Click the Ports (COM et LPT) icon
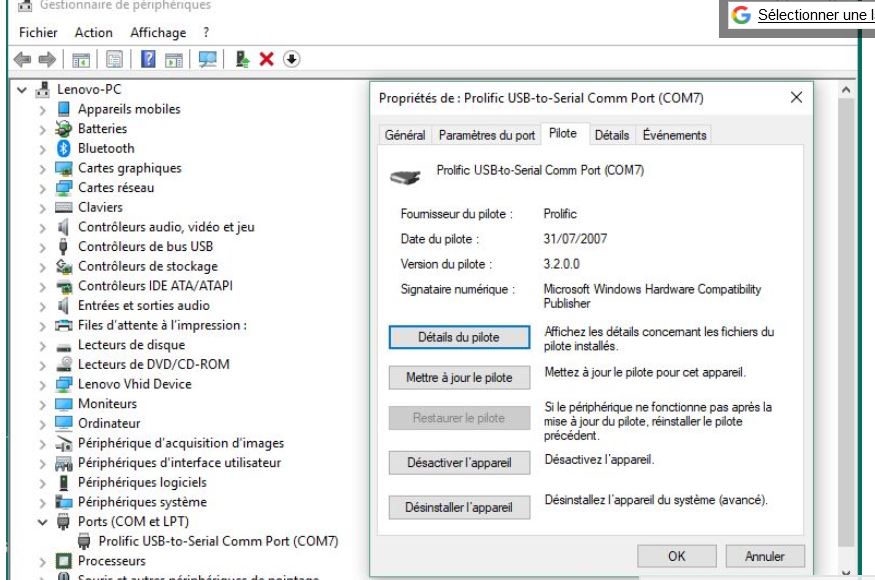 point(63,521)
